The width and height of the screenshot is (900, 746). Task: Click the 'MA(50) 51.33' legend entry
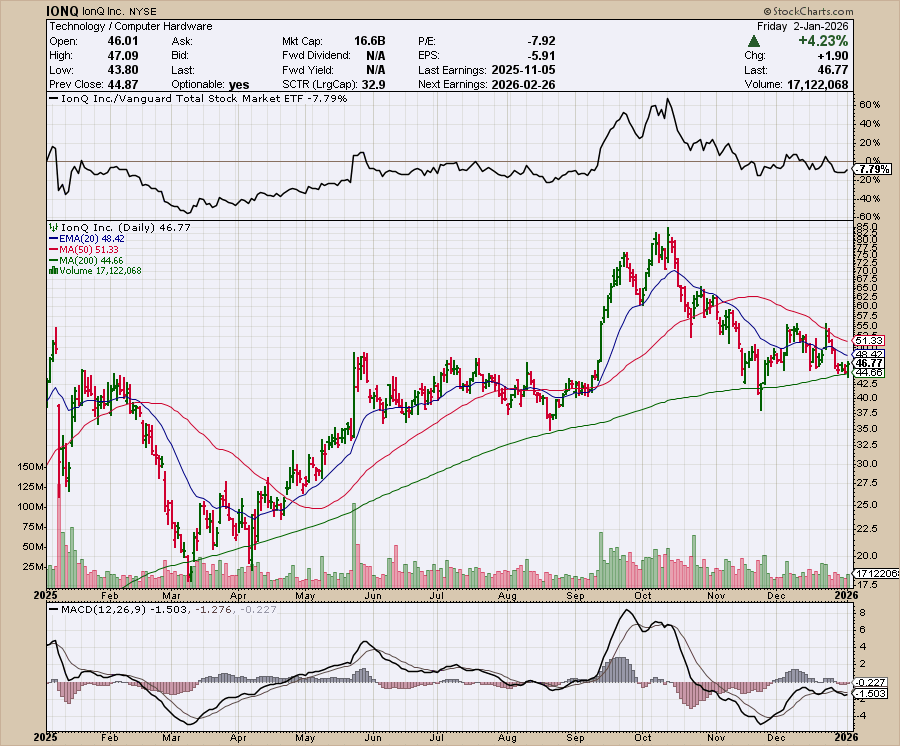[x=89, y=250]
